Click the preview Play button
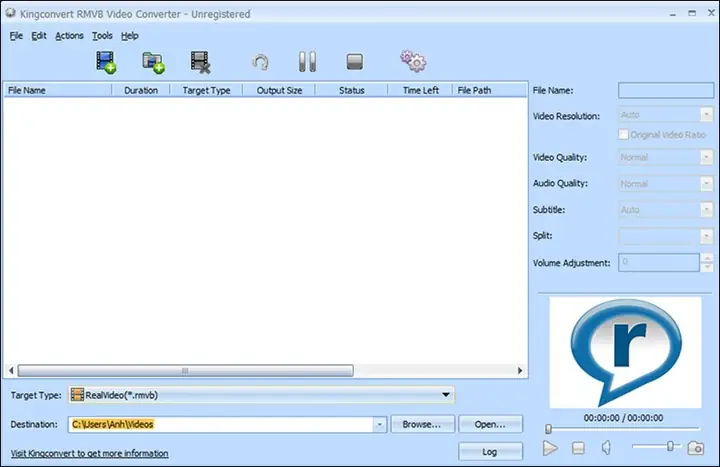Screen dimensions: 720x467 point(550,448)
